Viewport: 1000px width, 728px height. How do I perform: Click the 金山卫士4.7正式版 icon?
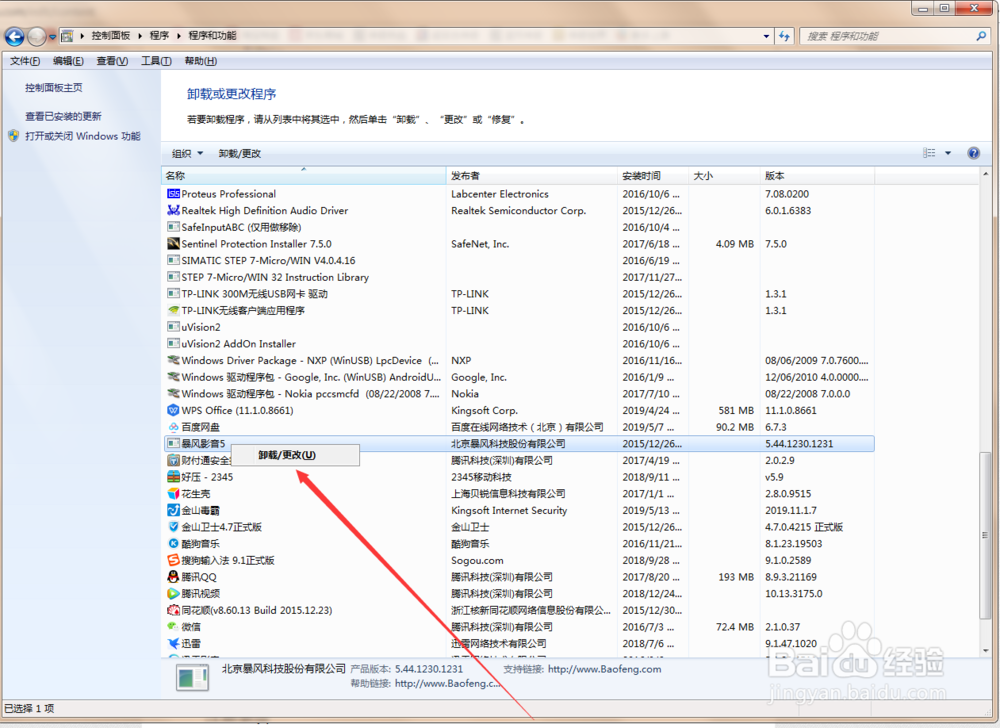[x=173, y=527]
